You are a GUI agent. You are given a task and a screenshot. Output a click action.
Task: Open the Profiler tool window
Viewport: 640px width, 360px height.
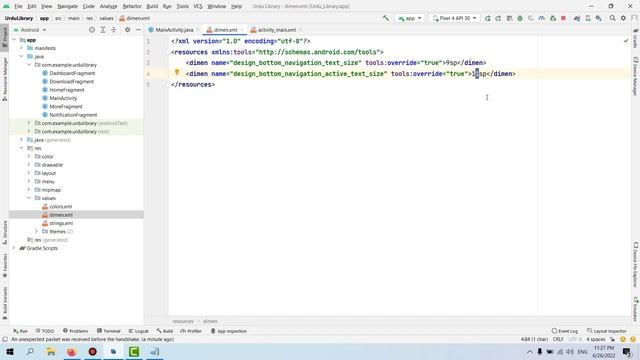(x=191, y=331)
